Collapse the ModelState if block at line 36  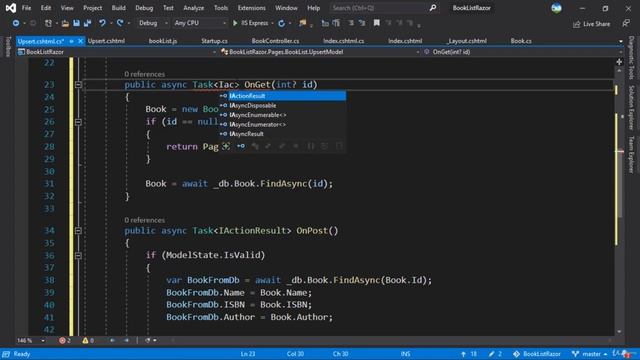[x=78, y=255]
